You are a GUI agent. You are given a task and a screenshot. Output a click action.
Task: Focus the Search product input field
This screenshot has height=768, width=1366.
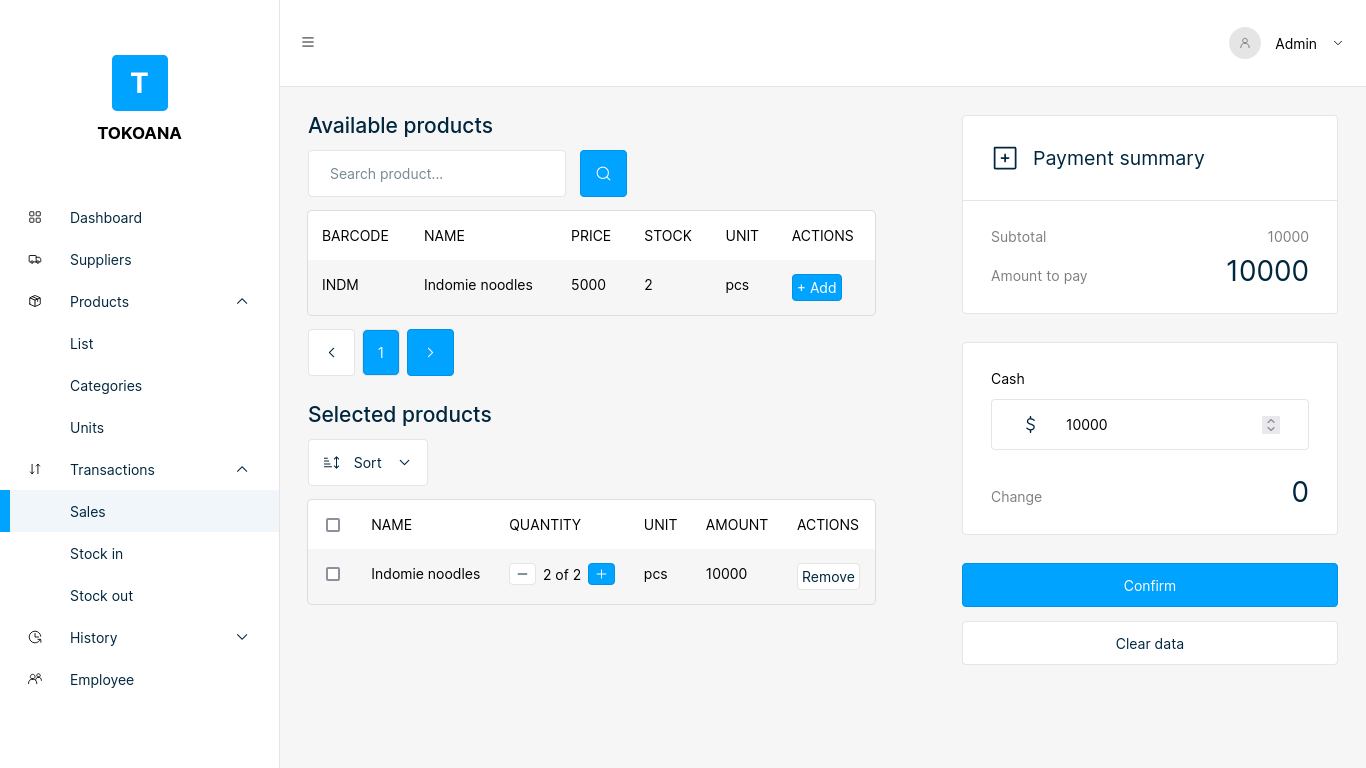437,173
